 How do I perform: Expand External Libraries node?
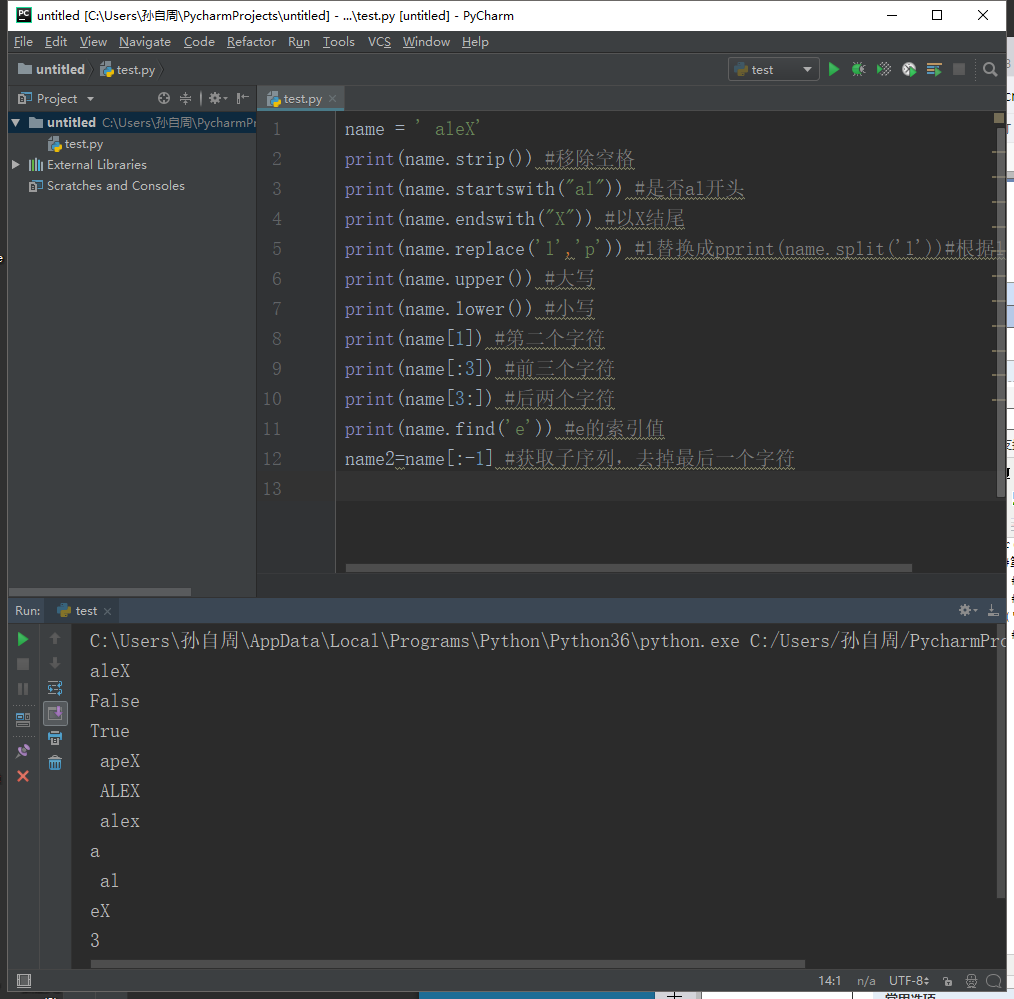click(x=16, y=164)
